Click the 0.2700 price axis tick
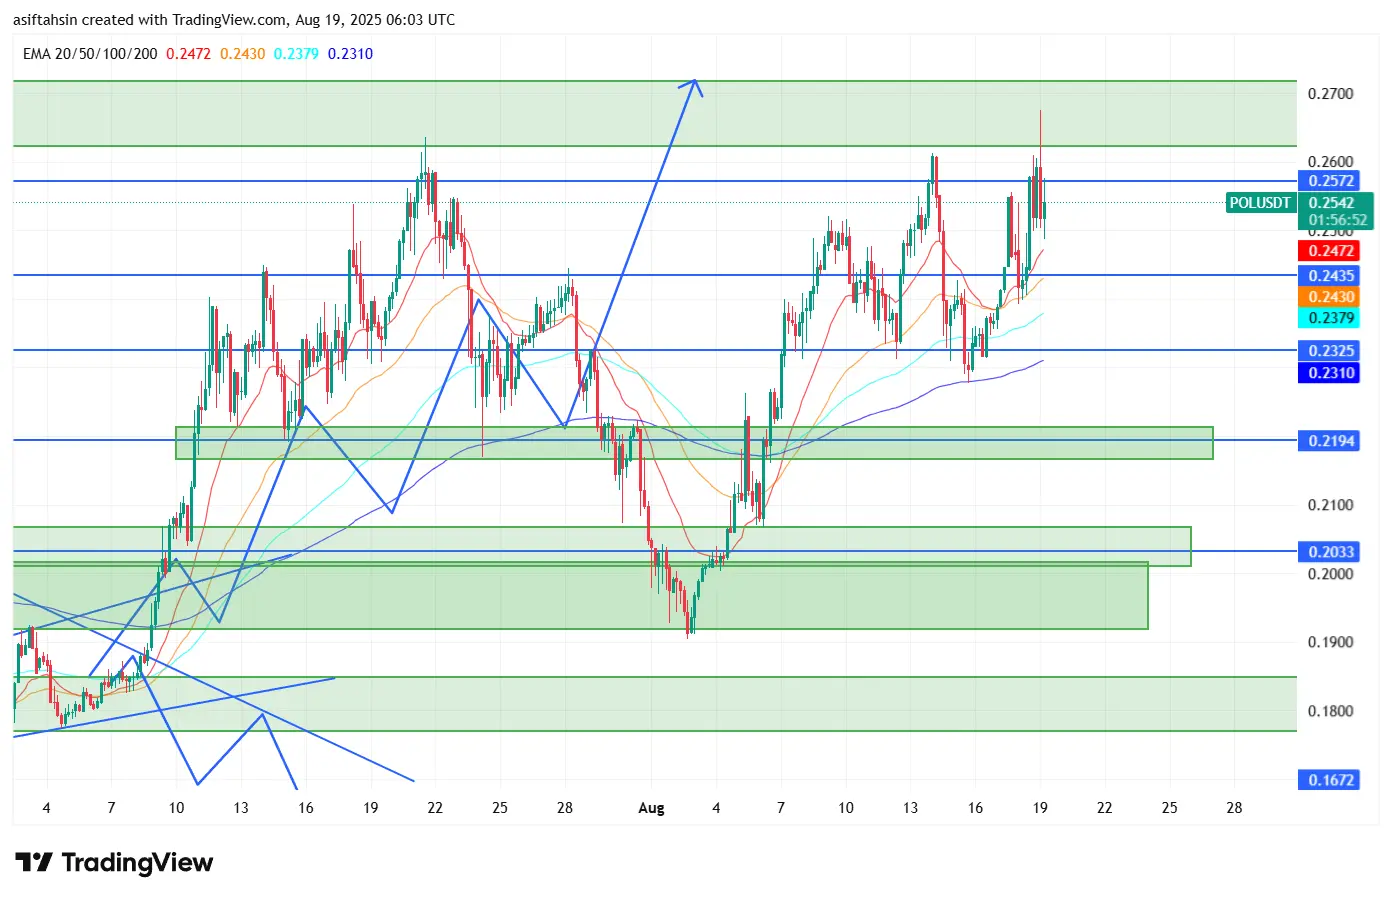This screenshot has height=900, width=1392. coord(1331,94)
